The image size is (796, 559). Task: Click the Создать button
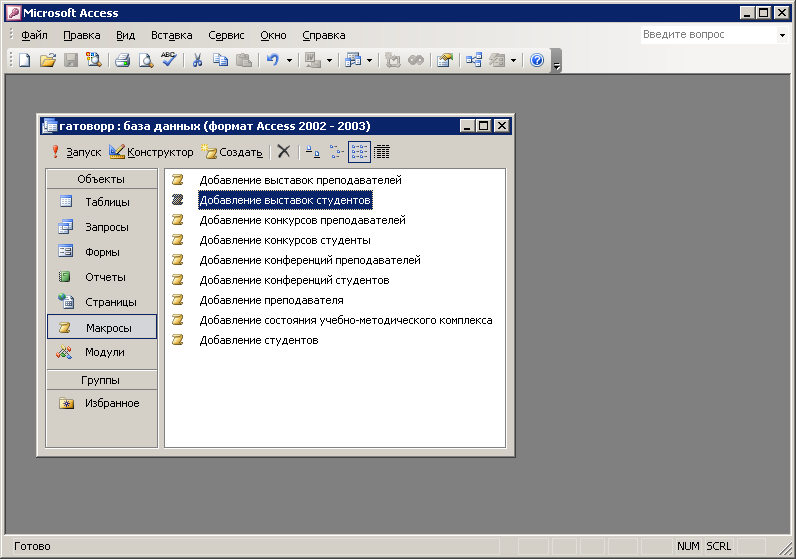(x=232, y=152)
